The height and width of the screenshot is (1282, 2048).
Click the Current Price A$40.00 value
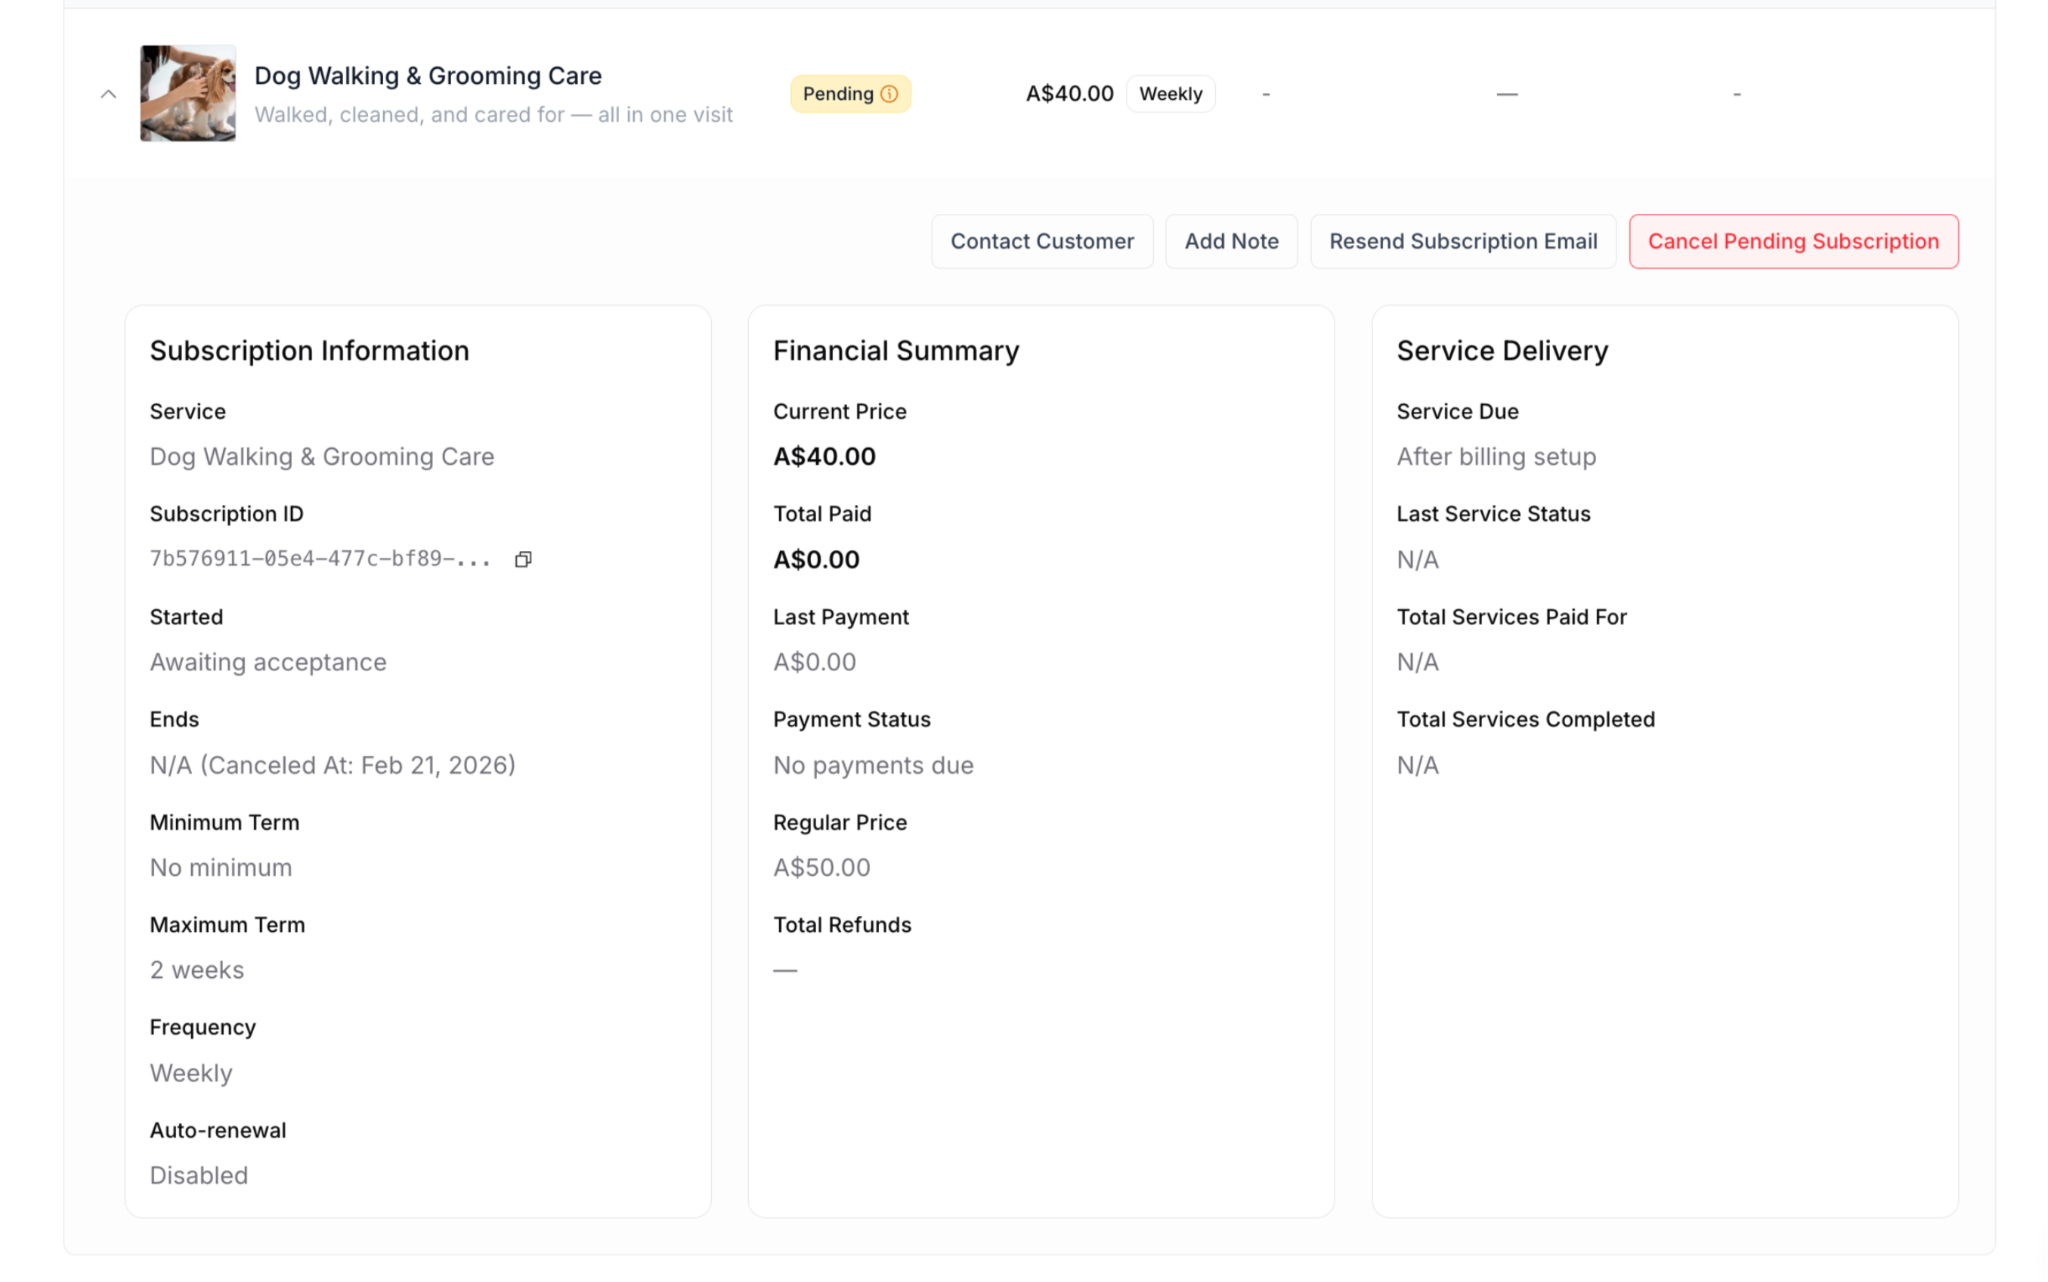click(824, 457)
